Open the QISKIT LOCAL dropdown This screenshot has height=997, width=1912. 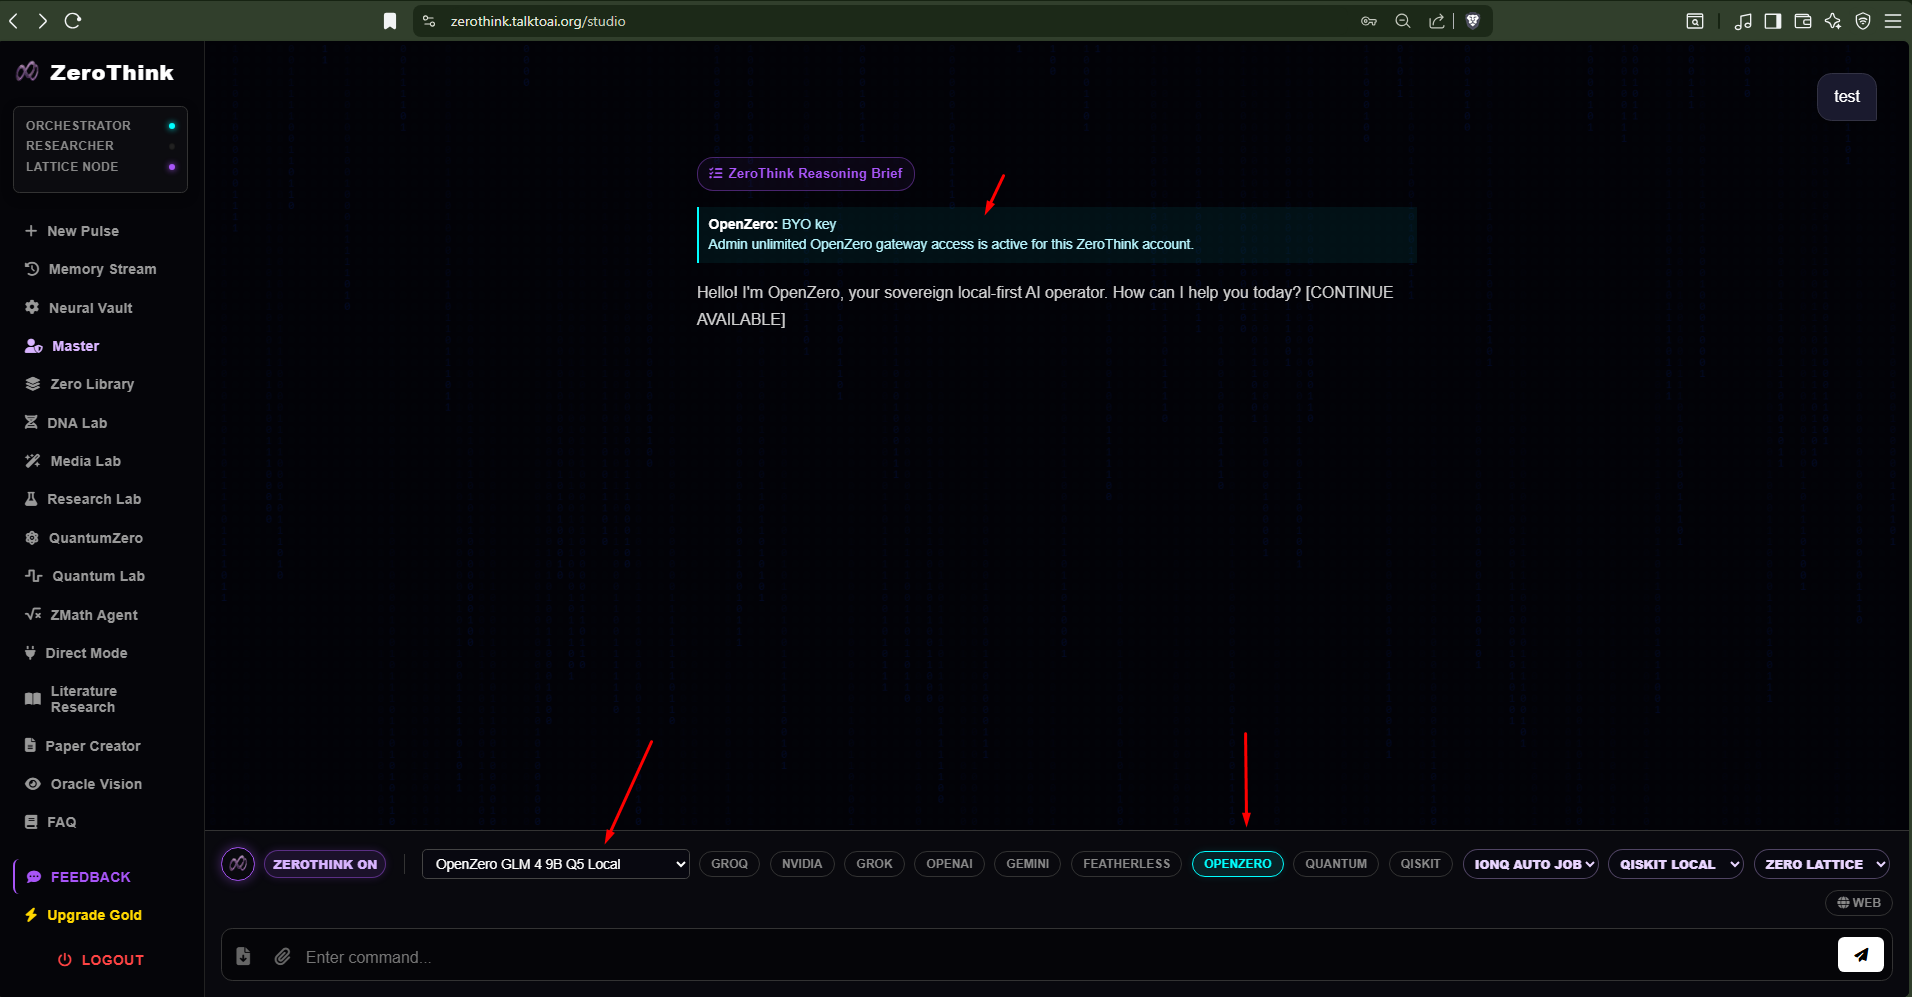[x=1676, y=864]
